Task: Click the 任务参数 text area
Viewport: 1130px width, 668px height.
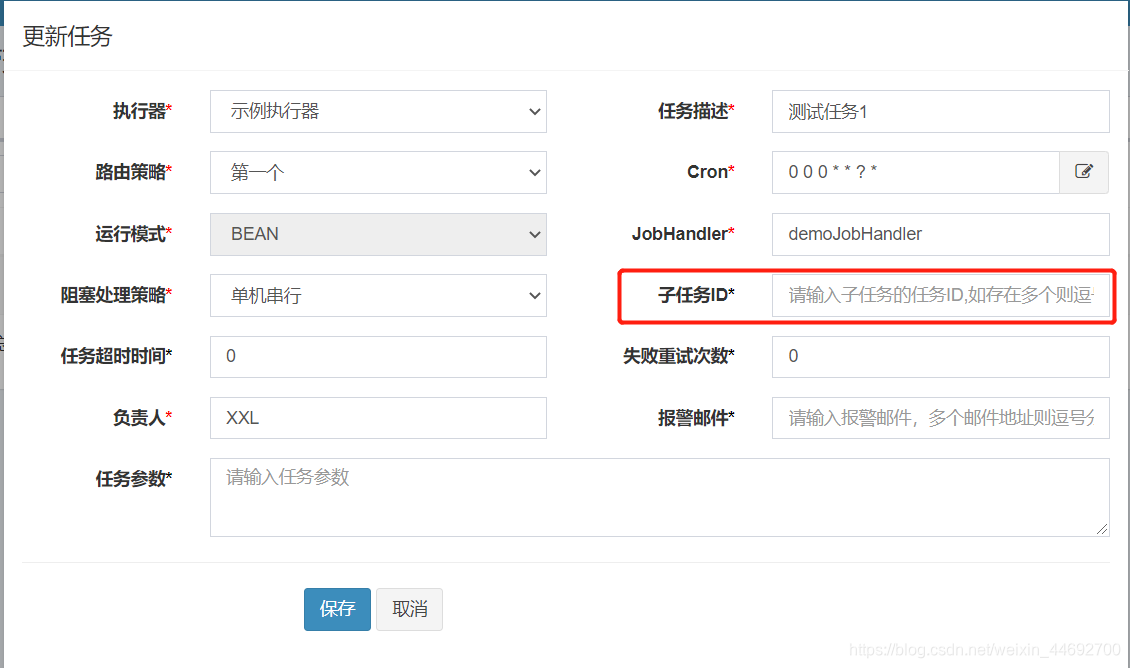Action: pyautogui.click(x=659, y=497)
